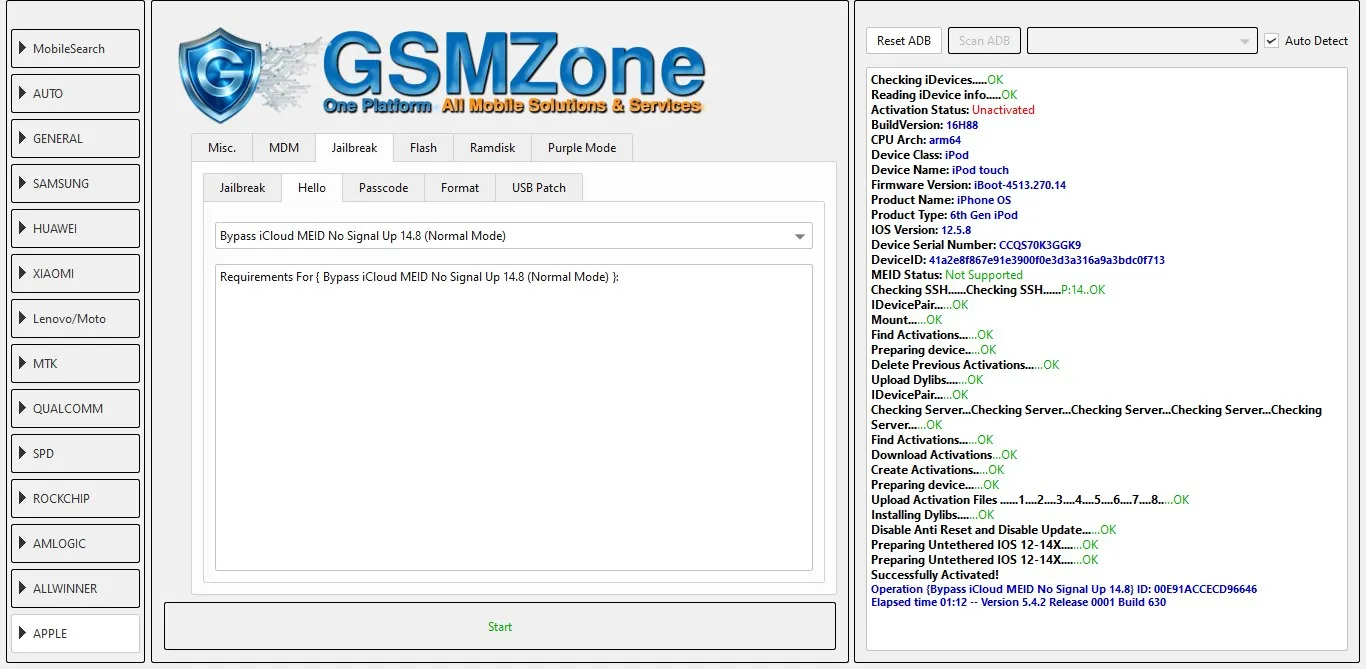Image resolution: width=1366 pixels, height=669 pixels.
Task: Open the Passcode sub-tab
Action: [383, 188]
